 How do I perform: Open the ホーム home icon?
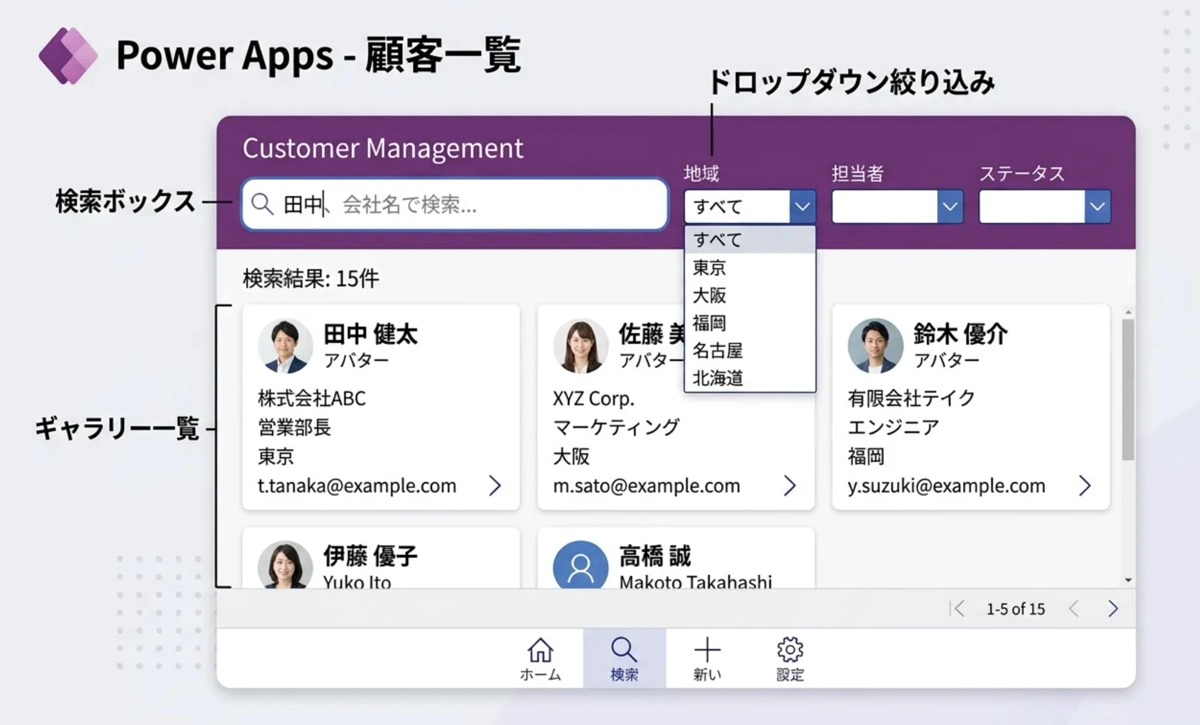pos(540,650)
